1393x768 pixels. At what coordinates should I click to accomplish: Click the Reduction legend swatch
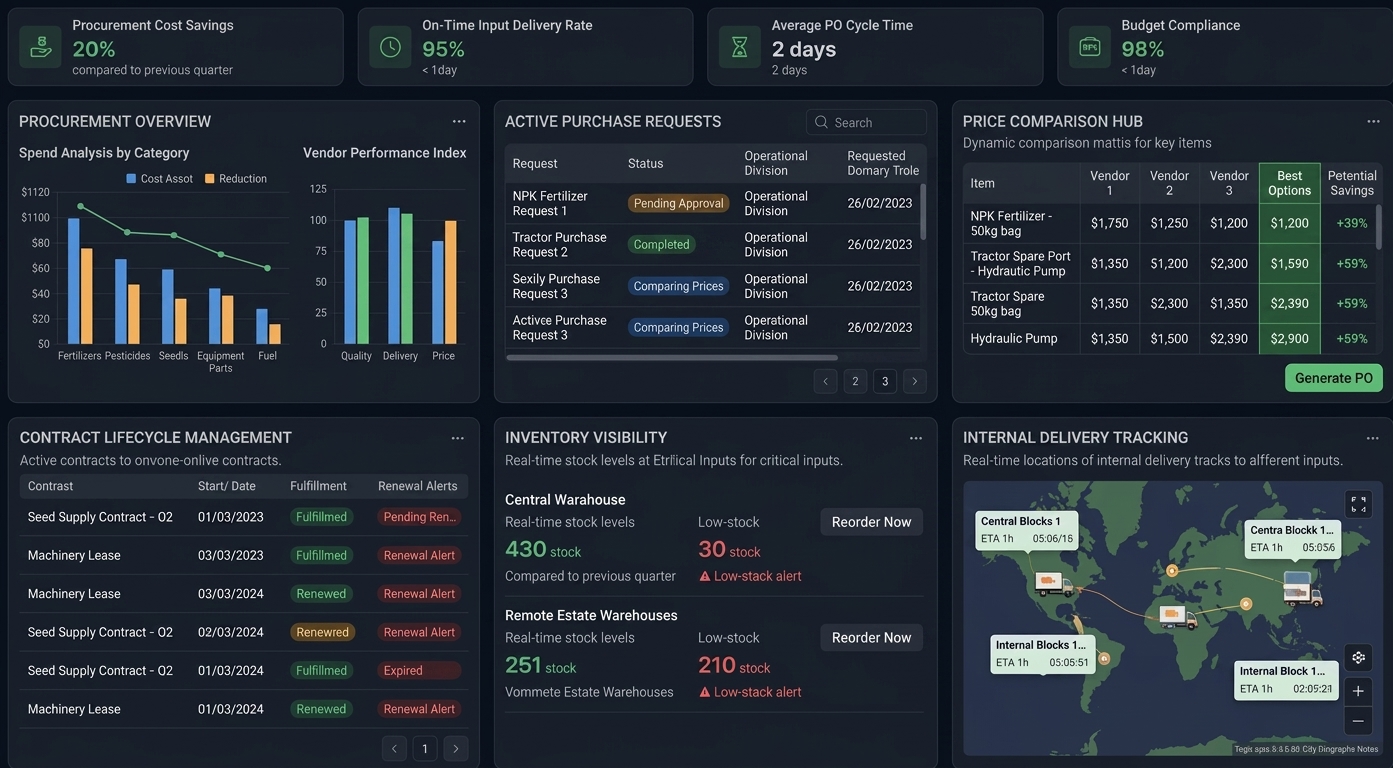click(210, 179)
